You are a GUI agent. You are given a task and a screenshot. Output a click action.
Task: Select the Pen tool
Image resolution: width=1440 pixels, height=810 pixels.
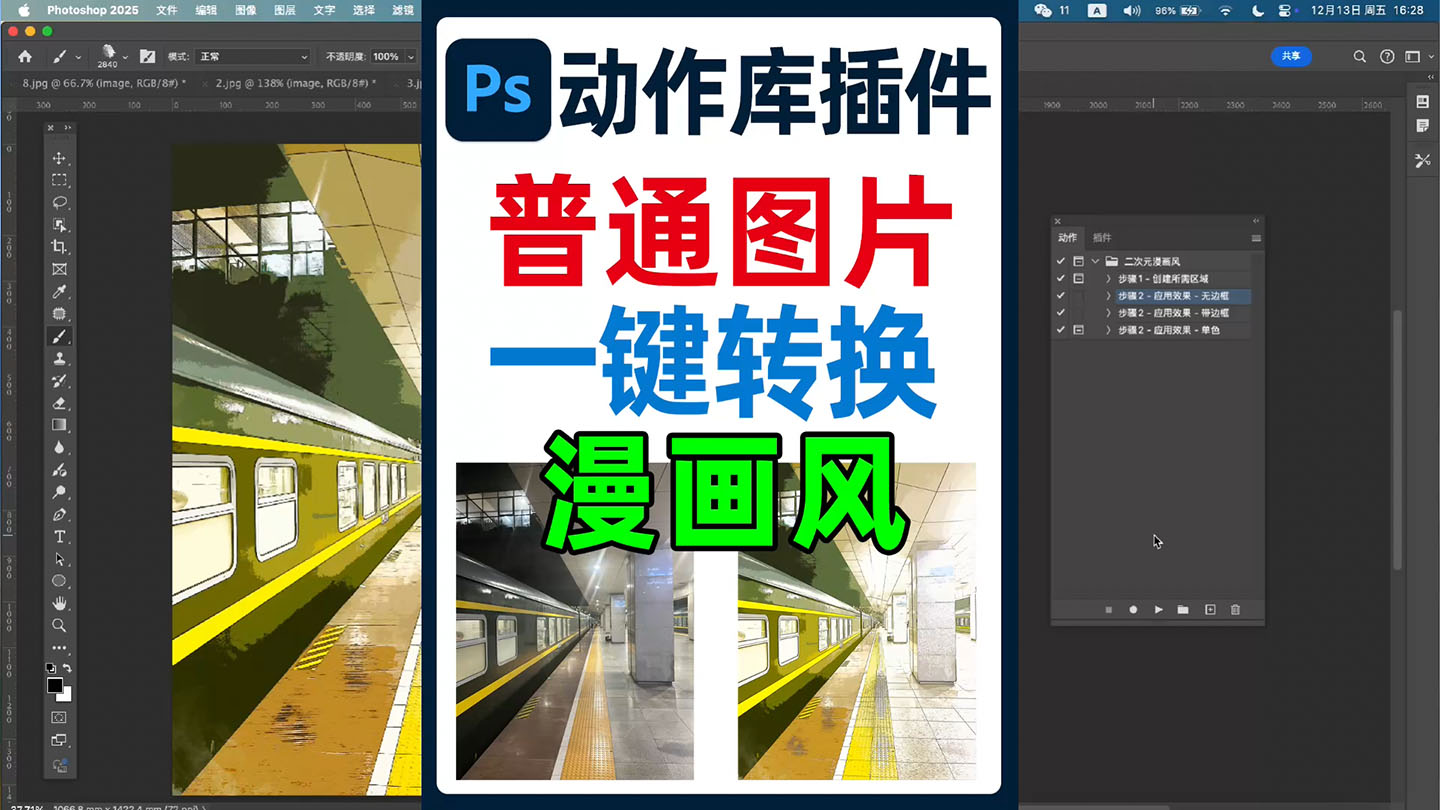(x=59, y=515)
